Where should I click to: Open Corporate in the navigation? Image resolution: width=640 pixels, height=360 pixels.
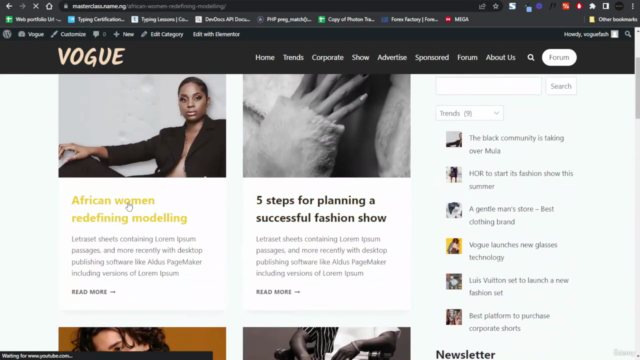(x=328, y=58)
